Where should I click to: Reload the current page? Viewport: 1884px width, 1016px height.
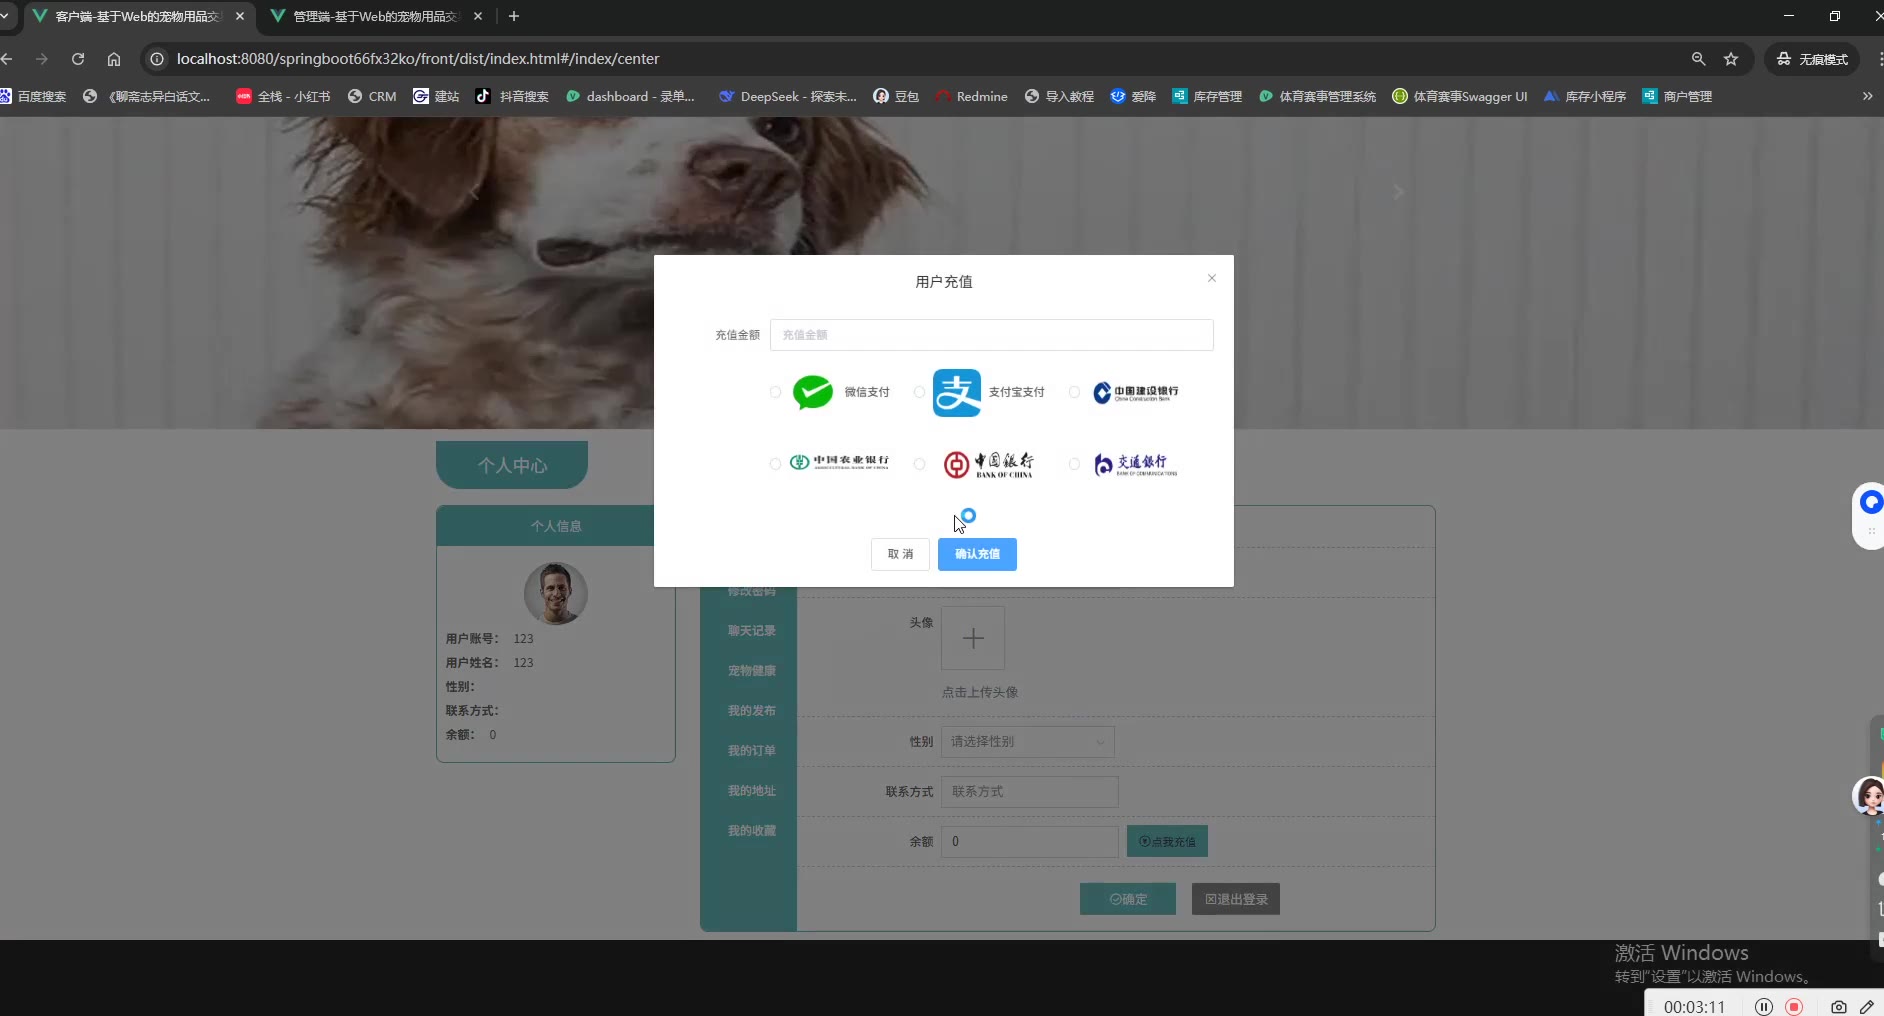coord(78,59)
